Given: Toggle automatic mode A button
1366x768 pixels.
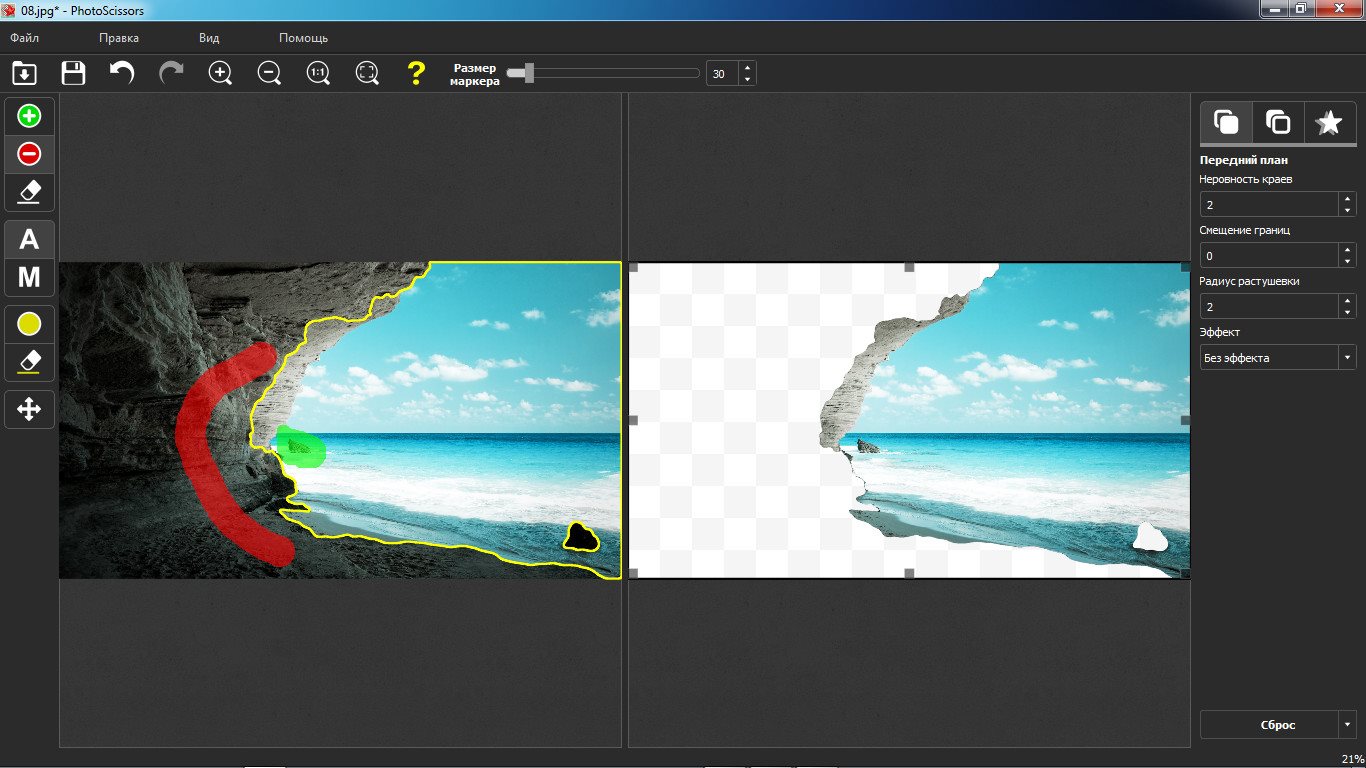Looking at the screenshot, I should click(x=30, y=239).
